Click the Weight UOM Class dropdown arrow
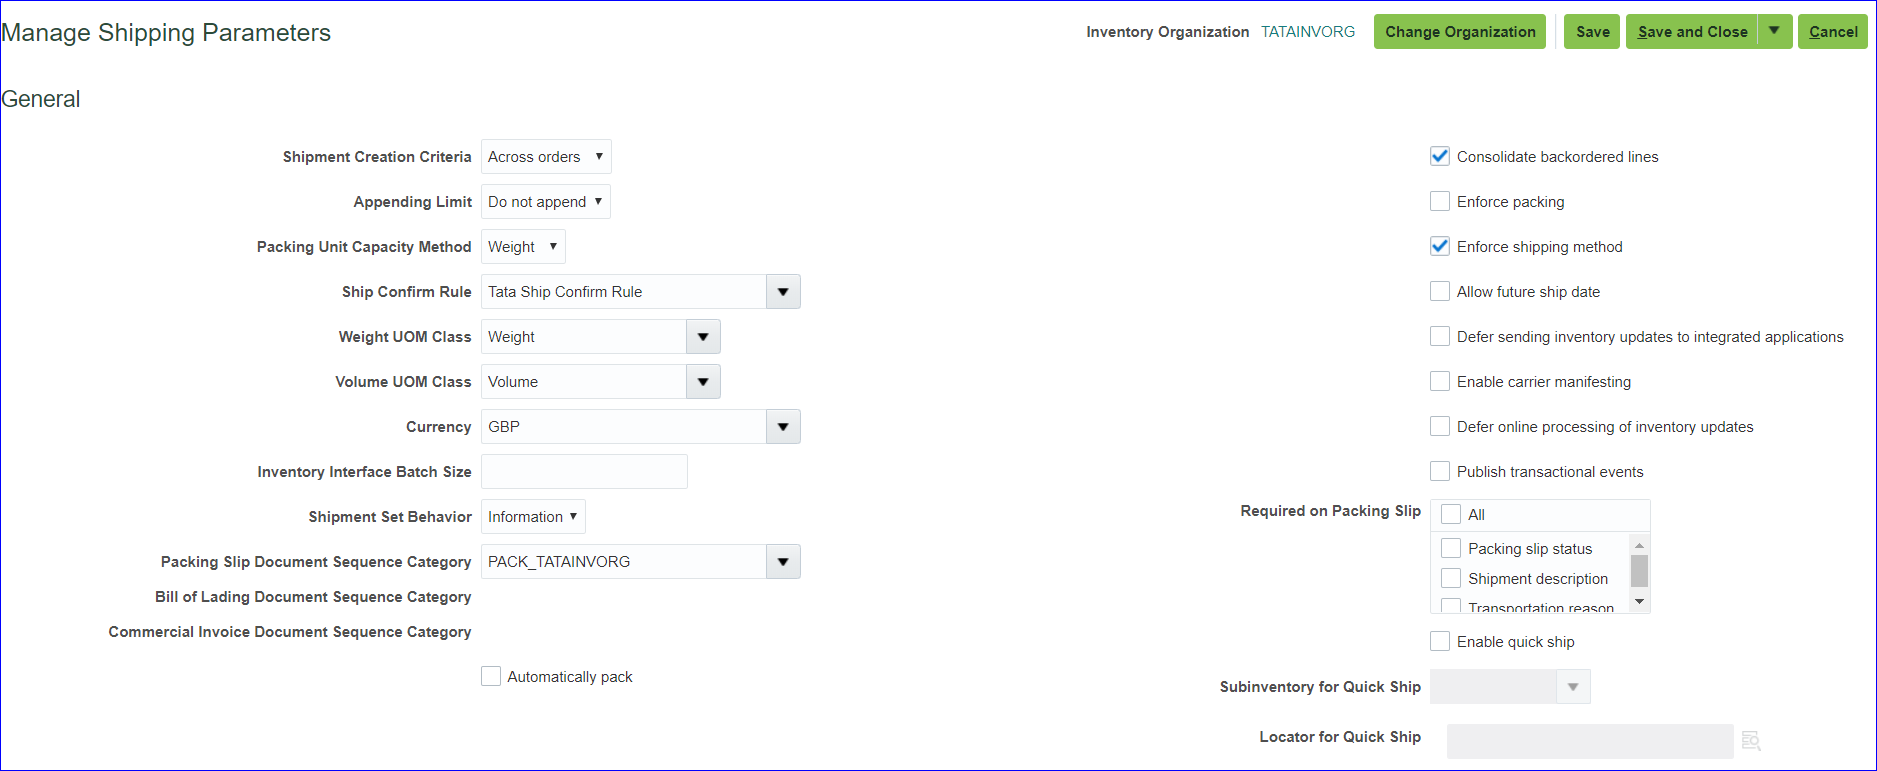 click(x=702, y=337)
